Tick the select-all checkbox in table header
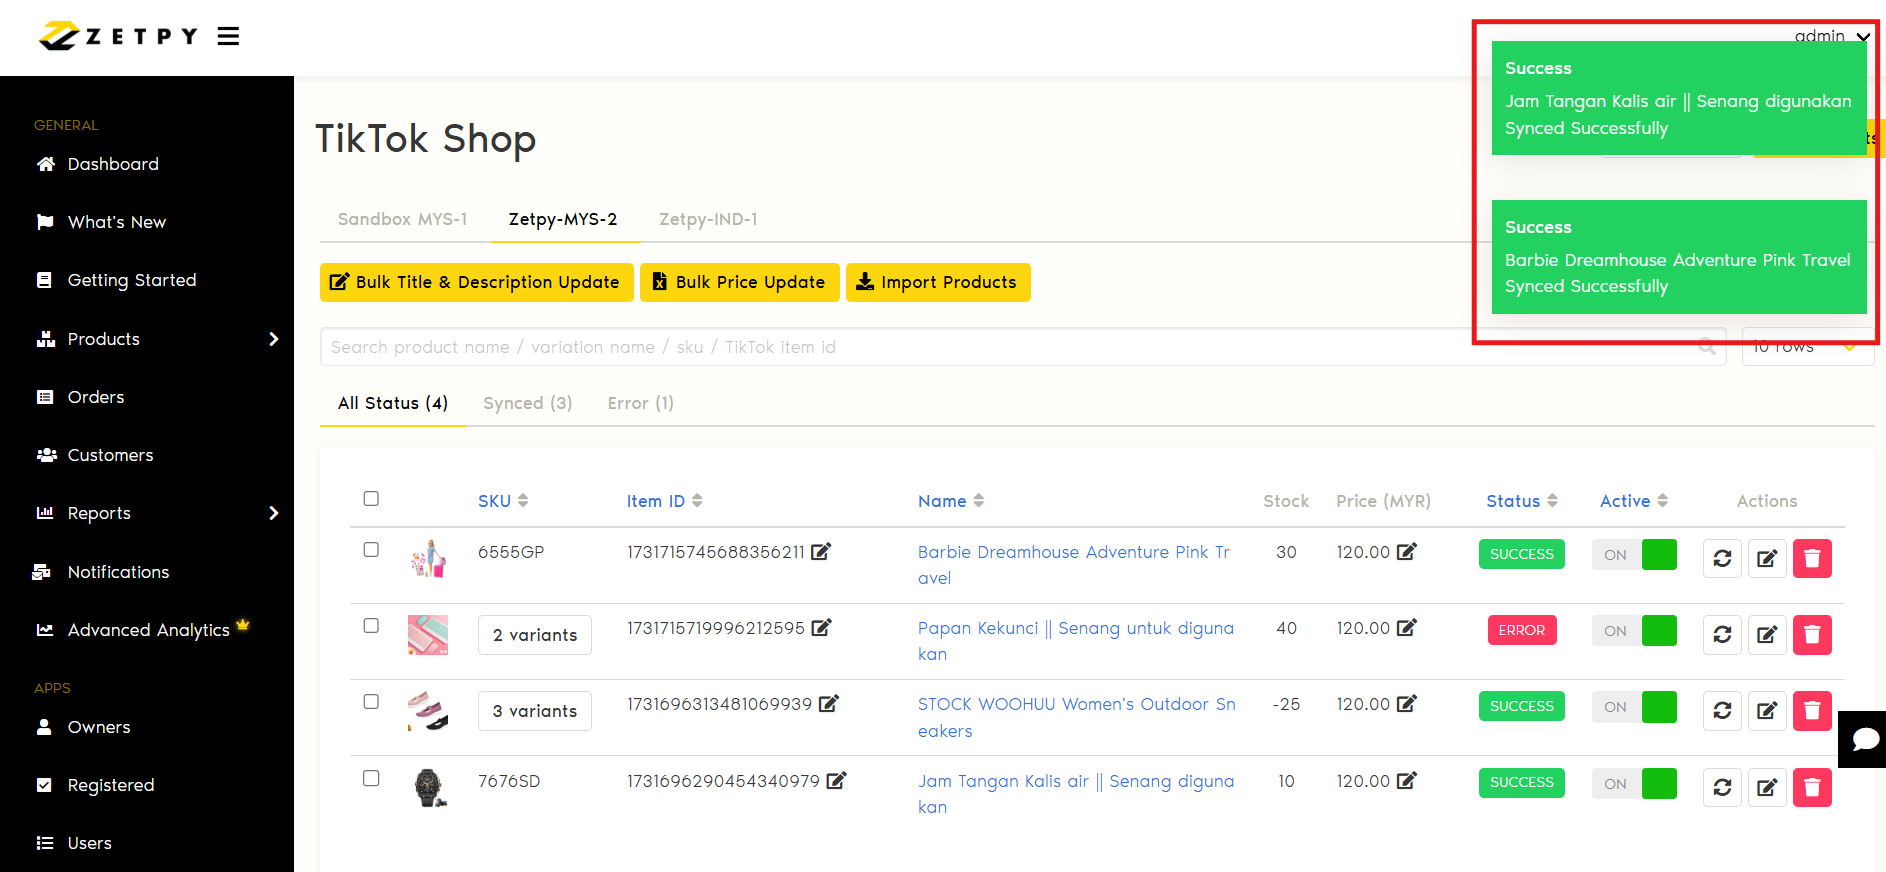This screenshot has width=1886, height=872. pyautogui.click(x=371, y=499)
